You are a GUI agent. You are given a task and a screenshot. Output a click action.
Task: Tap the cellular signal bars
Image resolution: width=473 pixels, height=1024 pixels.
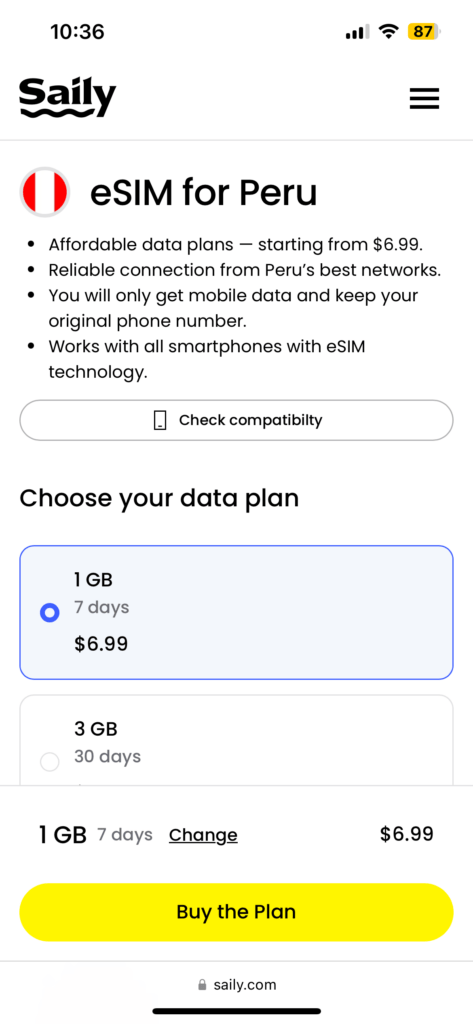coord(357,31)
